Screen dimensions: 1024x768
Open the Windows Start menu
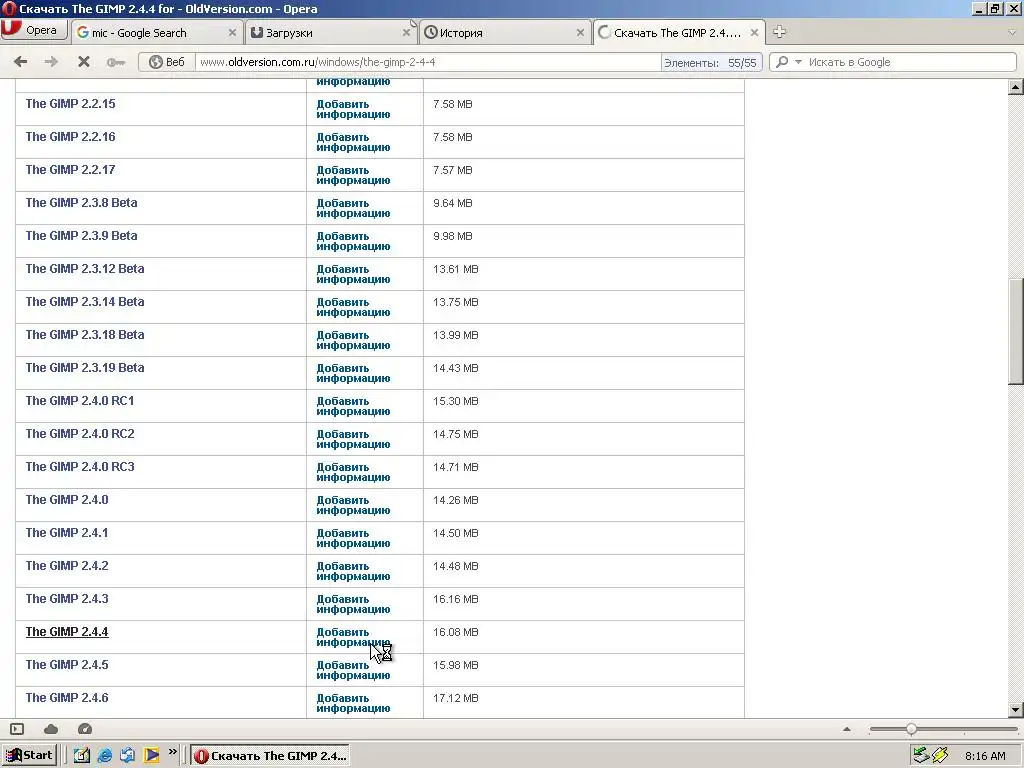(x=29, y=756)
